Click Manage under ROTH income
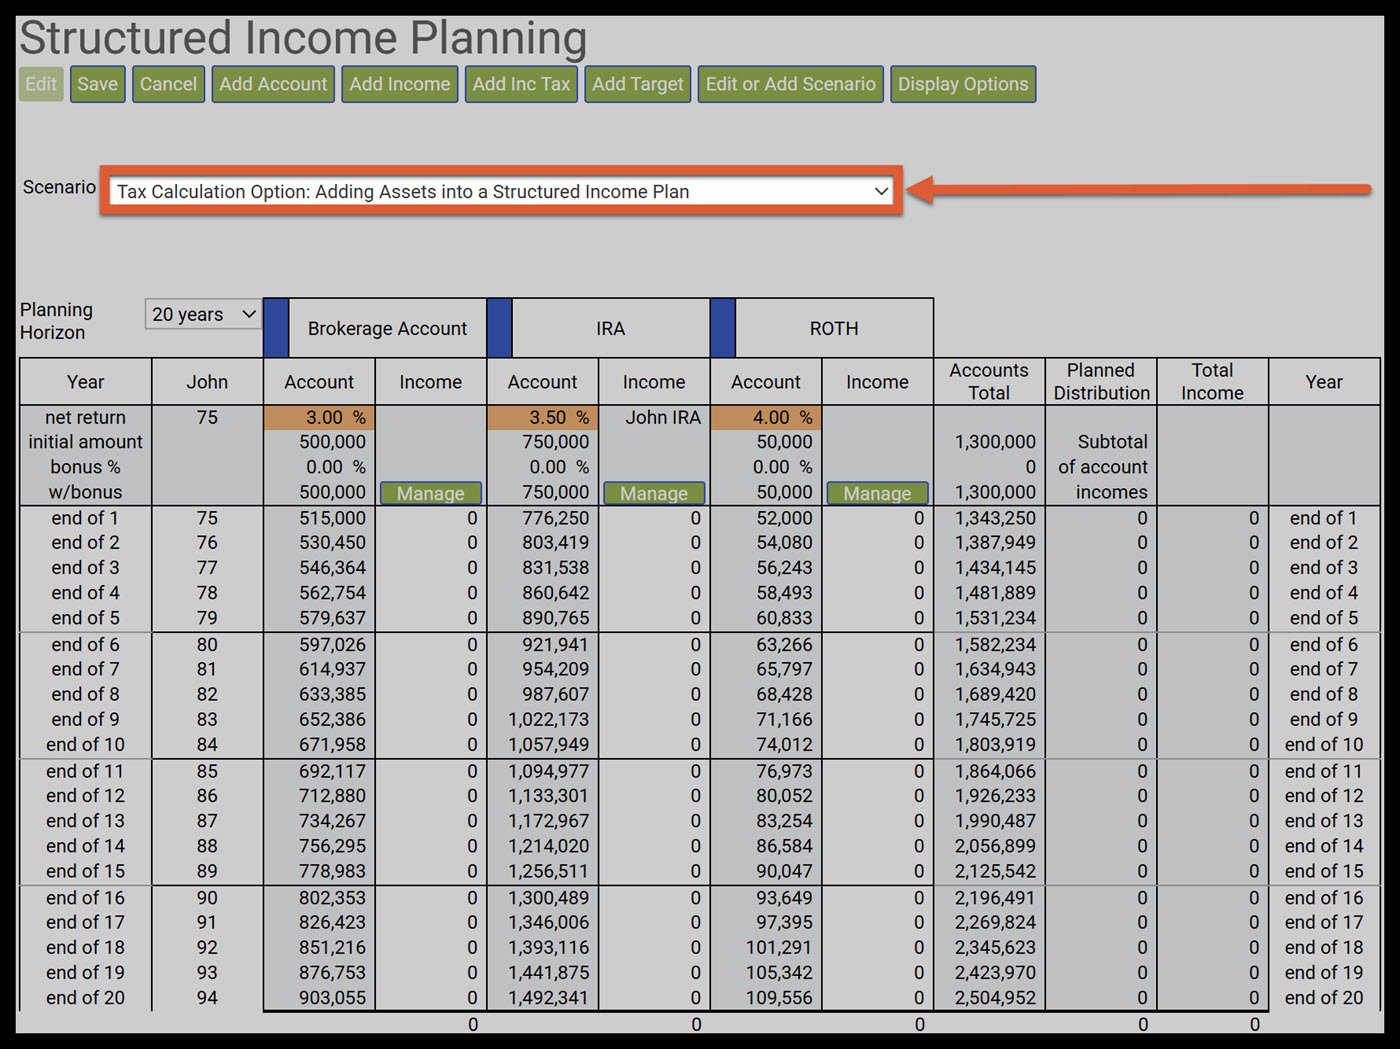Image resolution: width=1400 pixels, height=1049 pixels. (877, 493)
